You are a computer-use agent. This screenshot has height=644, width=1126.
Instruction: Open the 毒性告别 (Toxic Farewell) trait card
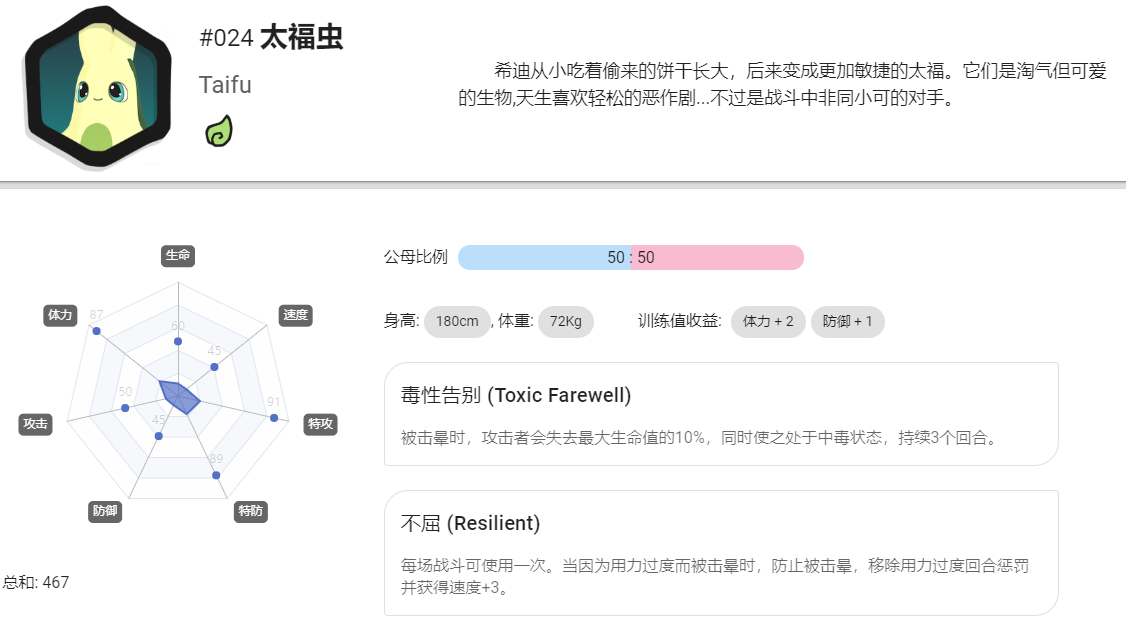tap(721, 414)
